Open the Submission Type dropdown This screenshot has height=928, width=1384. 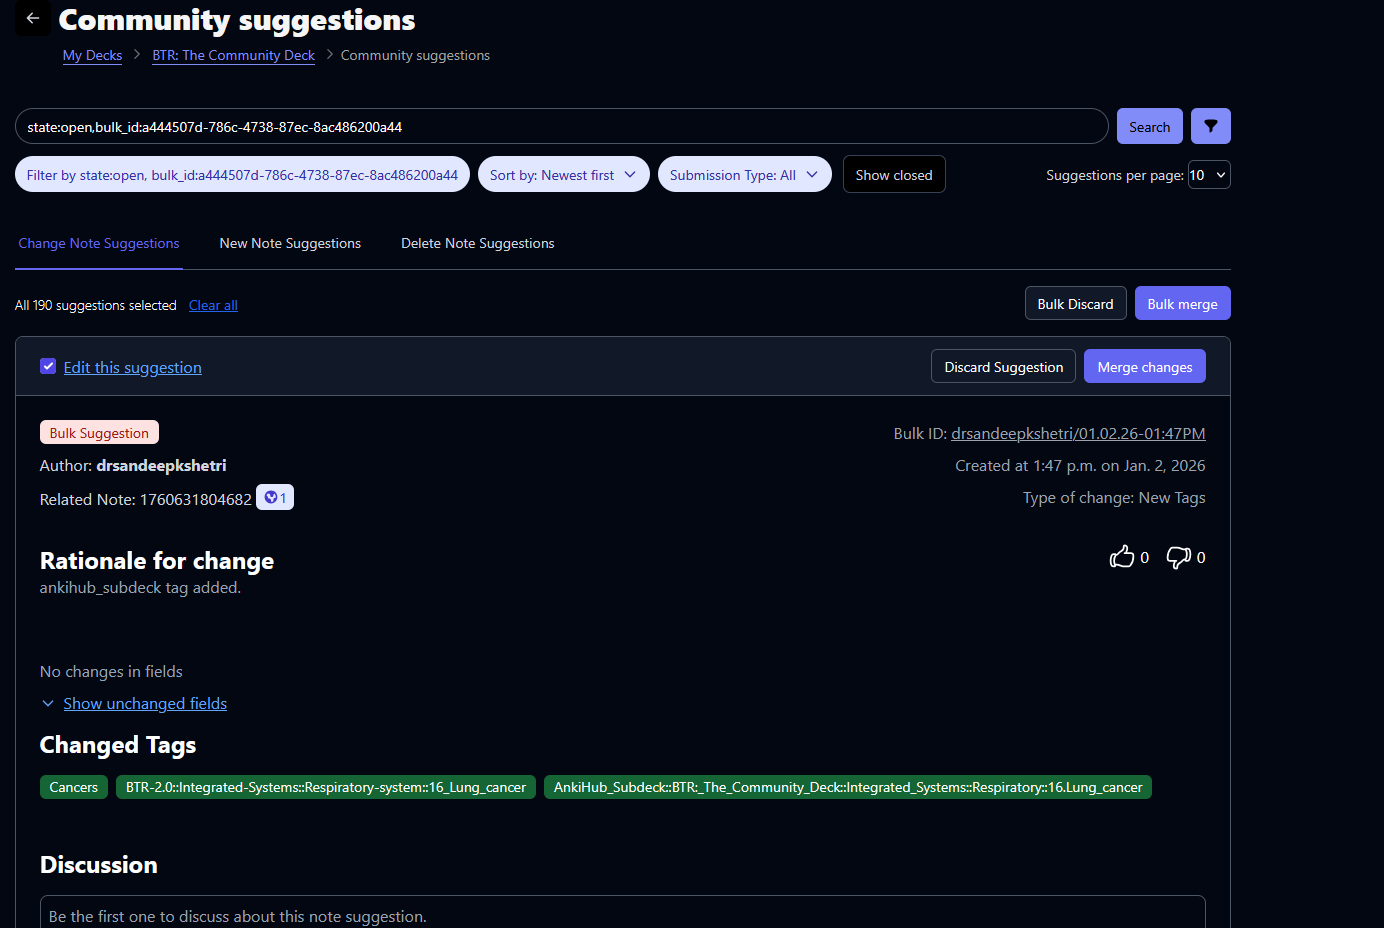coord(743,175)
